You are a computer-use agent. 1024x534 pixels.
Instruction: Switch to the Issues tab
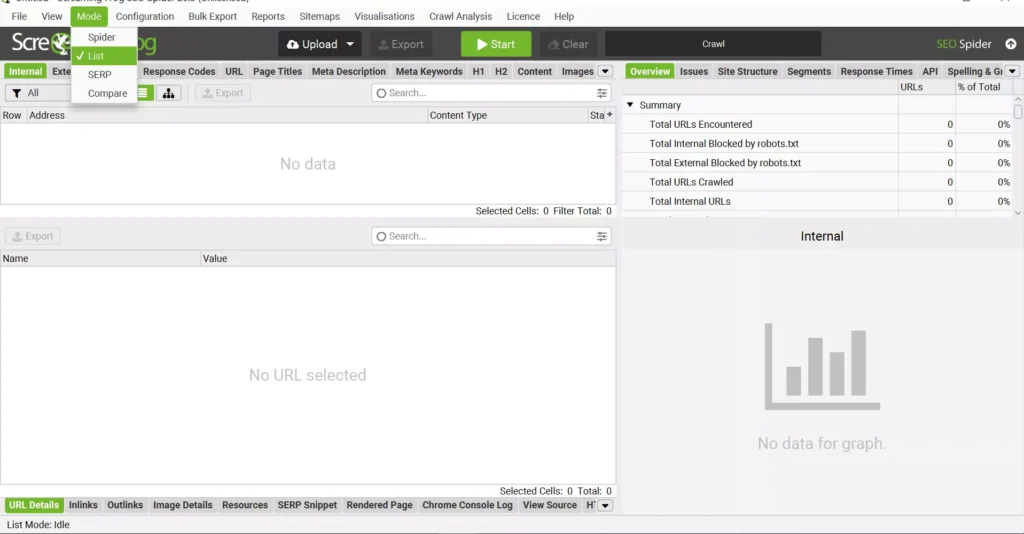[x=694, y=71]
